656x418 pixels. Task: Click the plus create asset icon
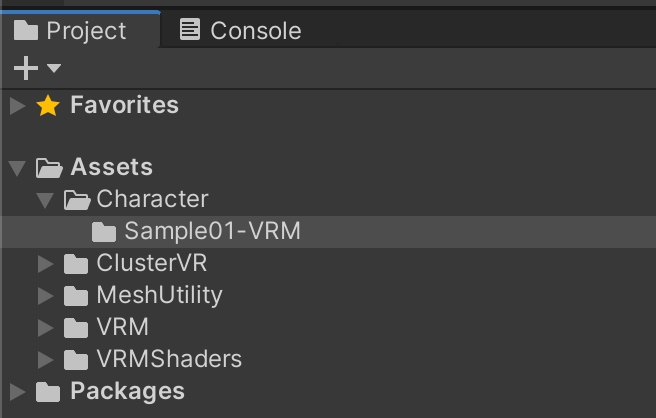pos(26,68)
